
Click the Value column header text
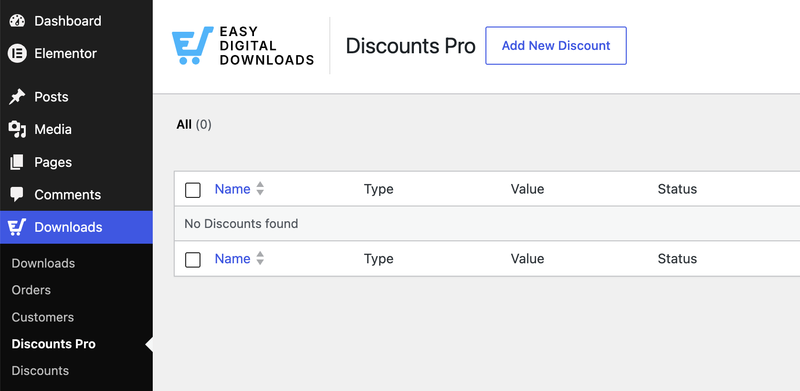pos(527,189)
